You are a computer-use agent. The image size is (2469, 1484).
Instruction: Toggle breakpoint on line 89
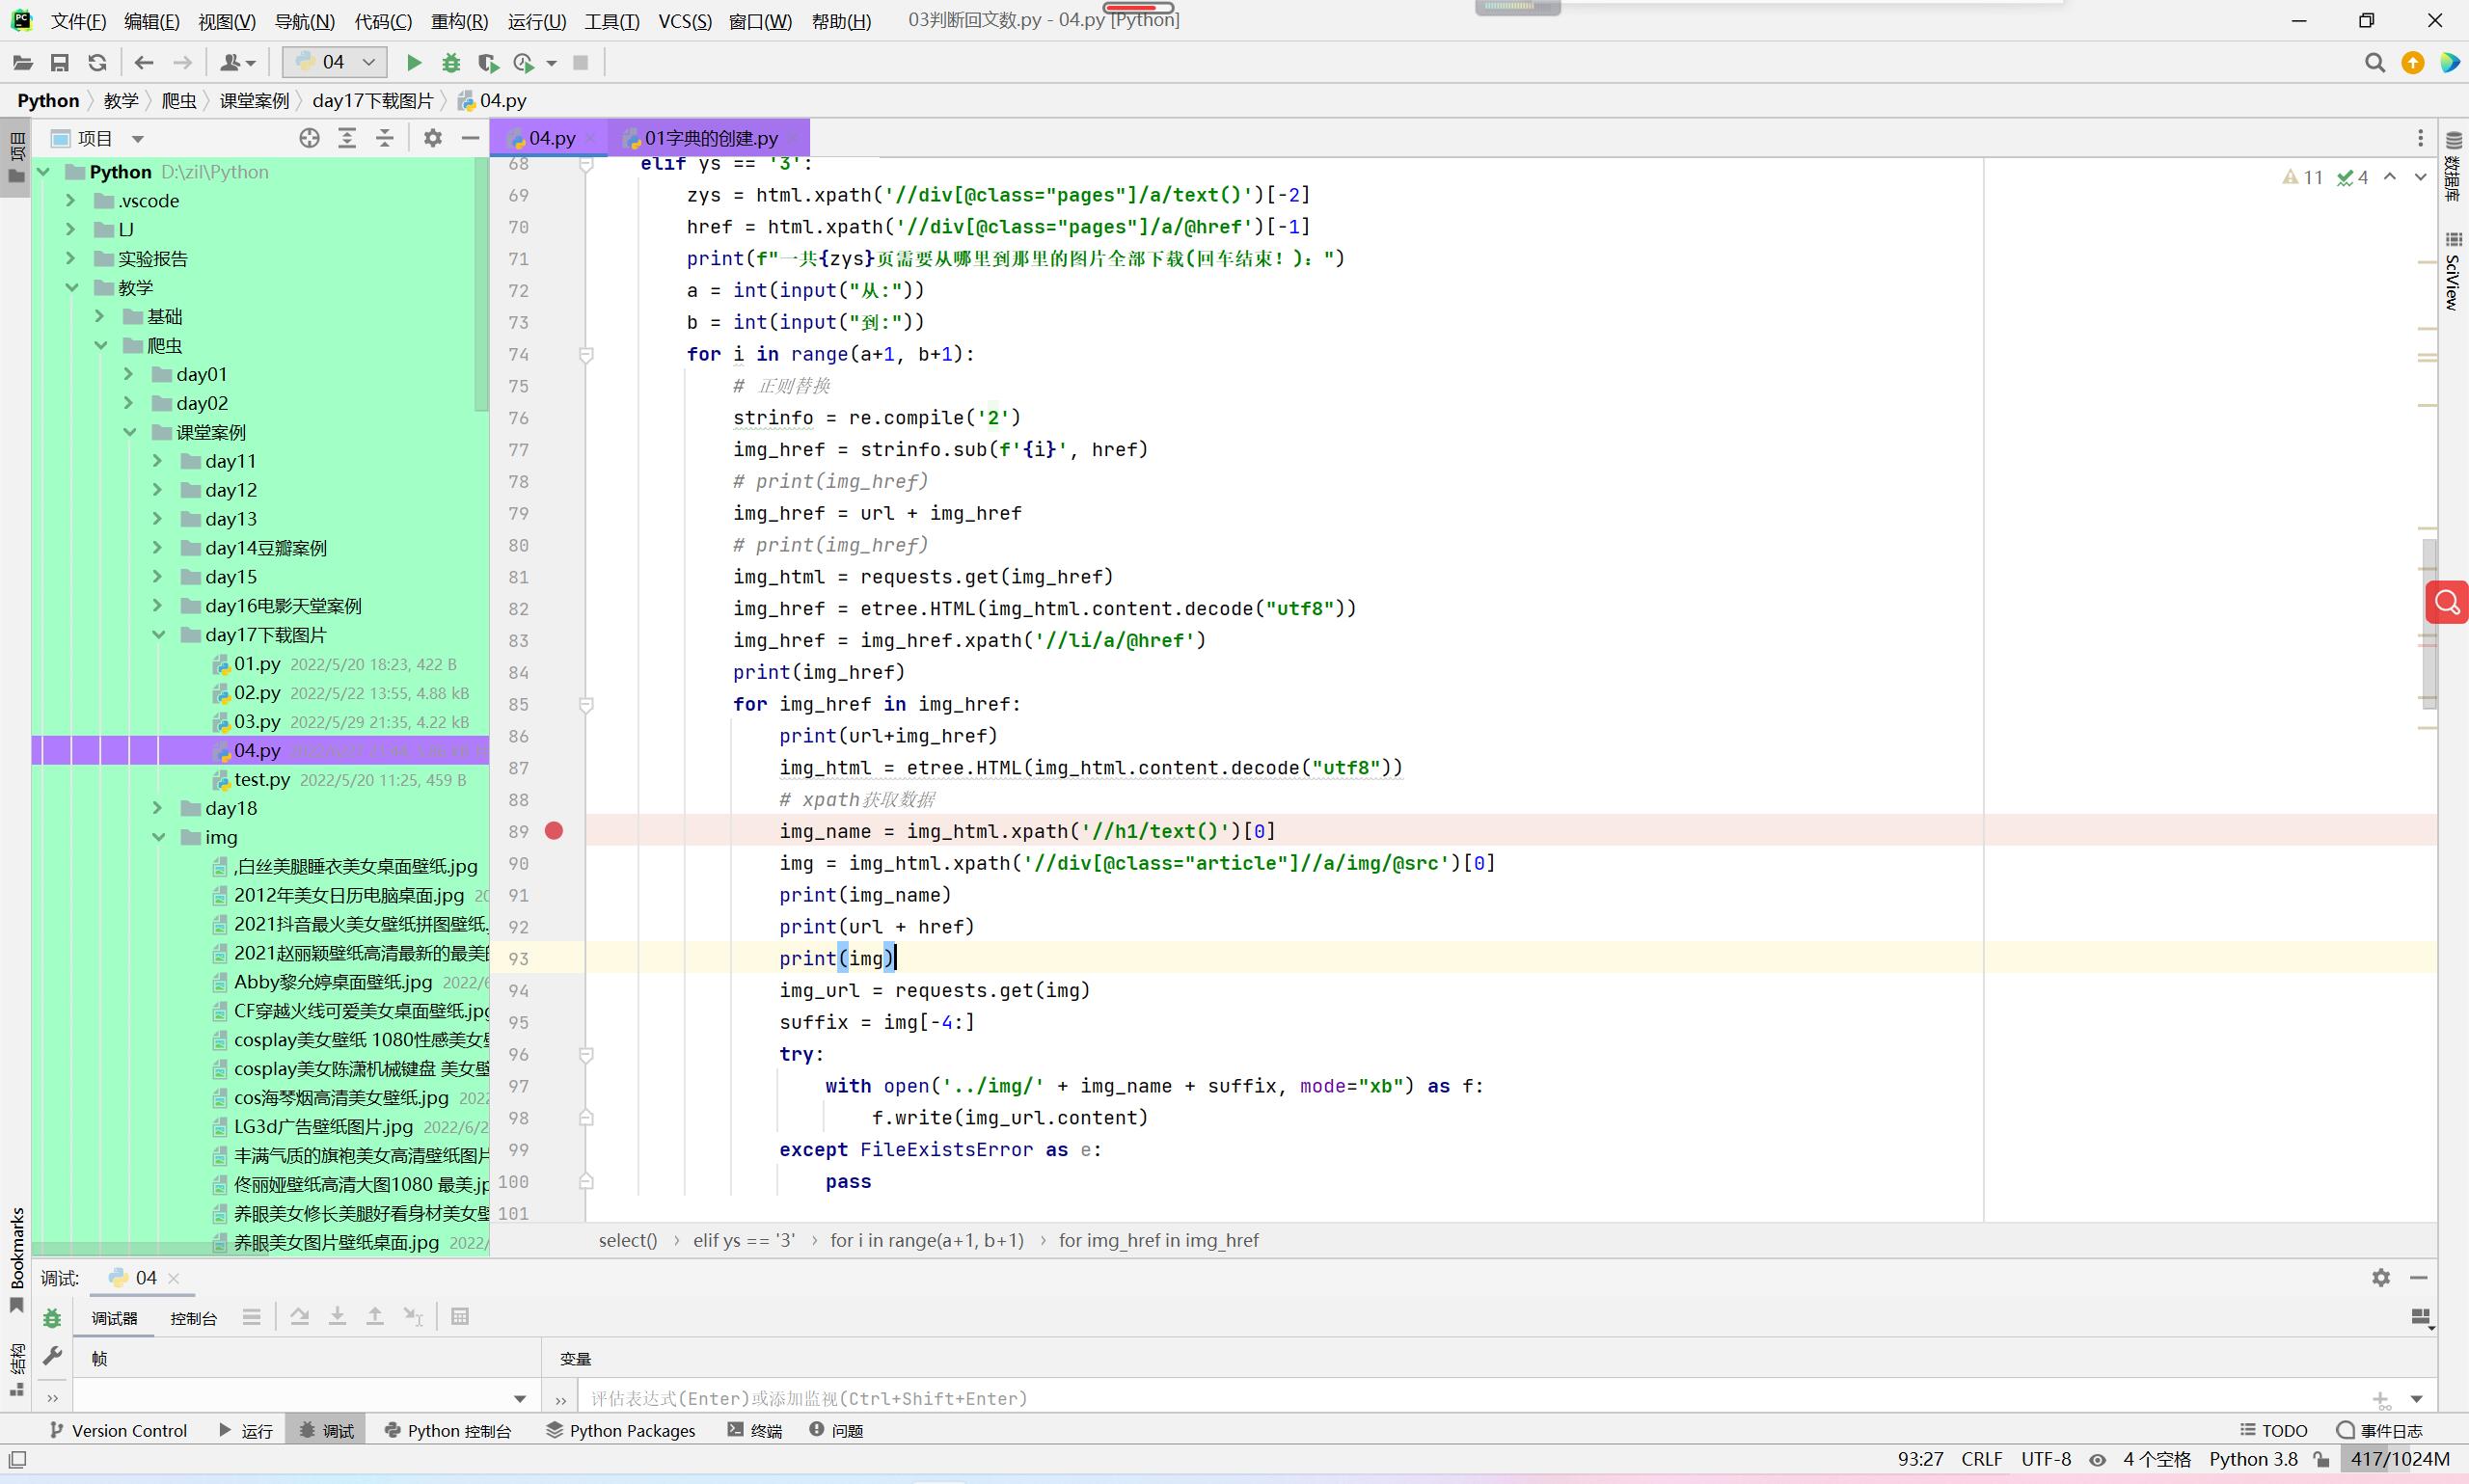pyautogui.click(x=554, y=831)
